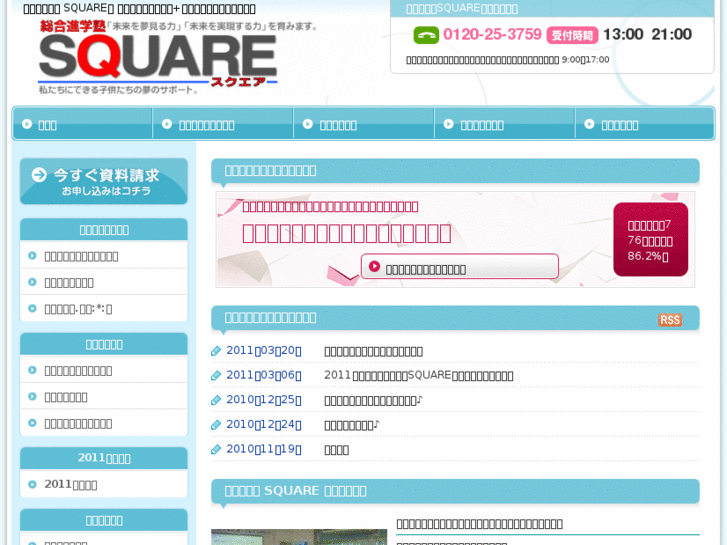Click the last tab of the blue navigation bar
Screen dimensions: 727x545
645,123
